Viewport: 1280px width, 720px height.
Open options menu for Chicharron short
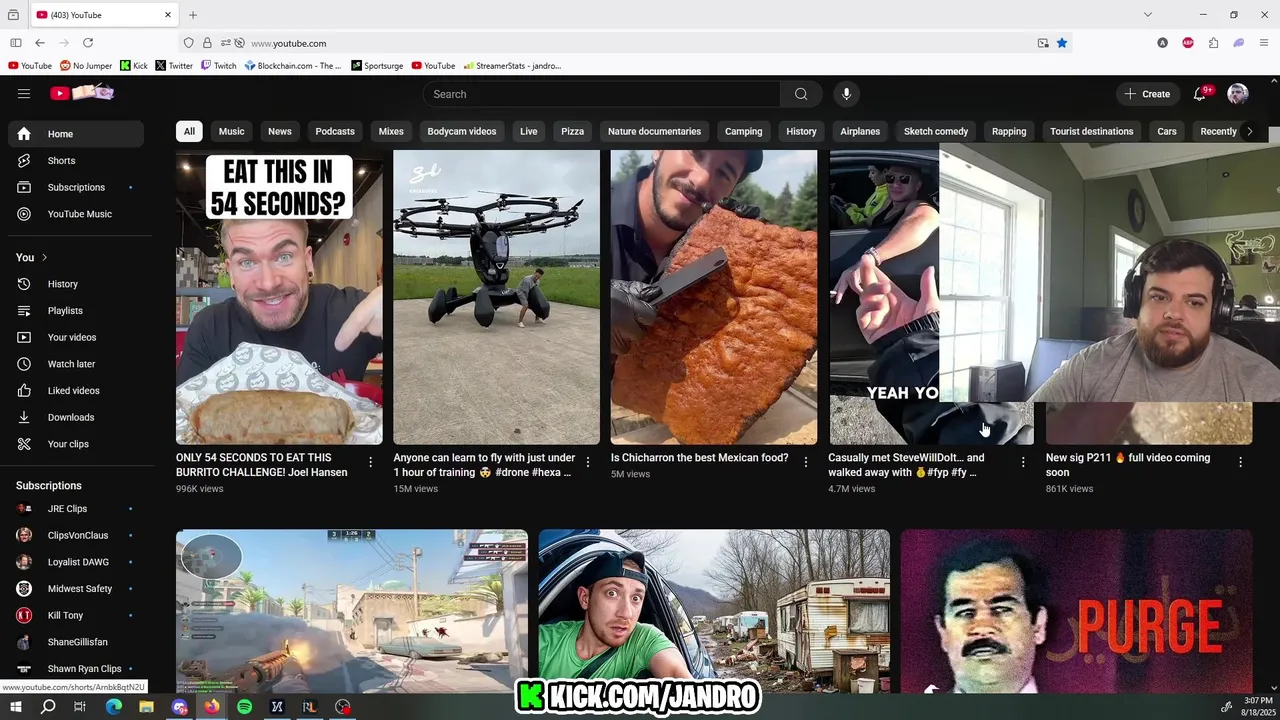pyautogui.click(x=805, y=462)
